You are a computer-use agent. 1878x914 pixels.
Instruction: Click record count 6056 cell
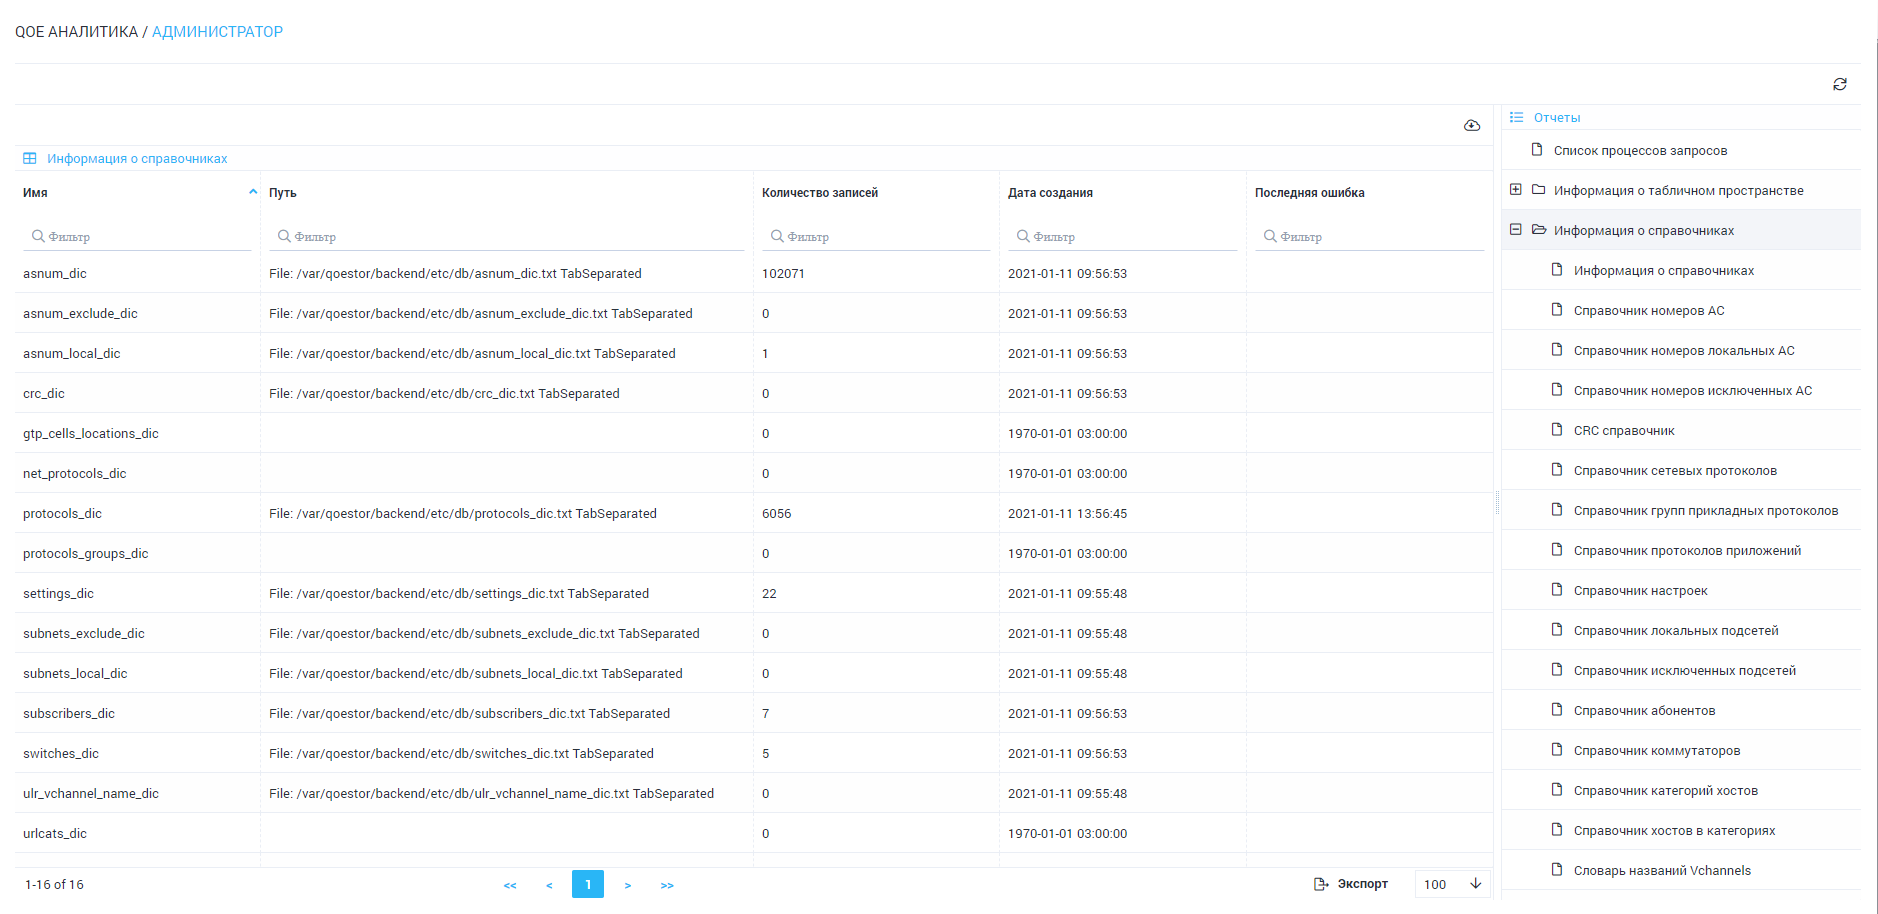tap(776, 513)
